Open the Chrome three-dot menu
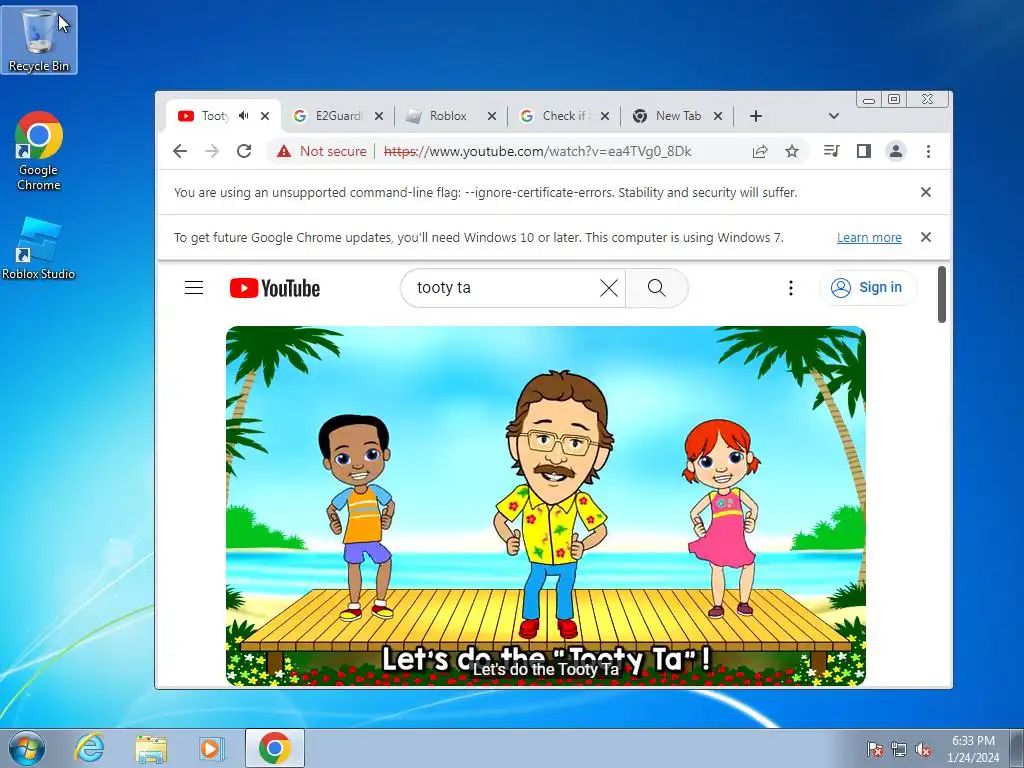The image size is (1024, 768). pos(928,151)
